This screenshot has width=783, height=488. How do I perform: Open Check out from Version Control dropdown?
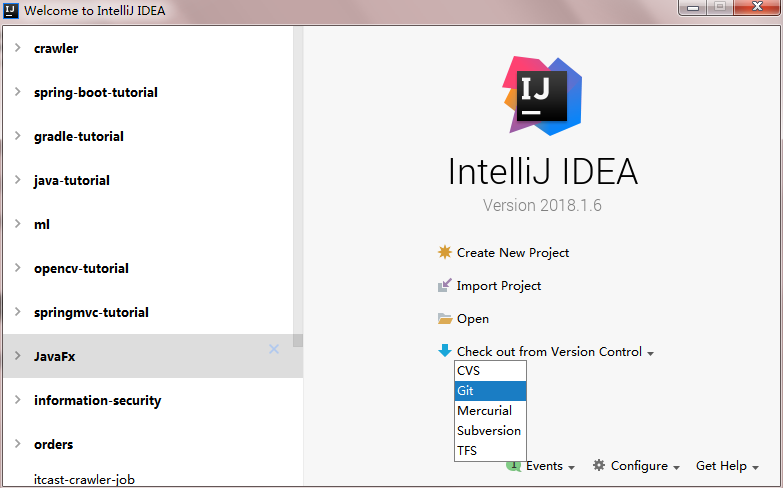pos(555,352)
